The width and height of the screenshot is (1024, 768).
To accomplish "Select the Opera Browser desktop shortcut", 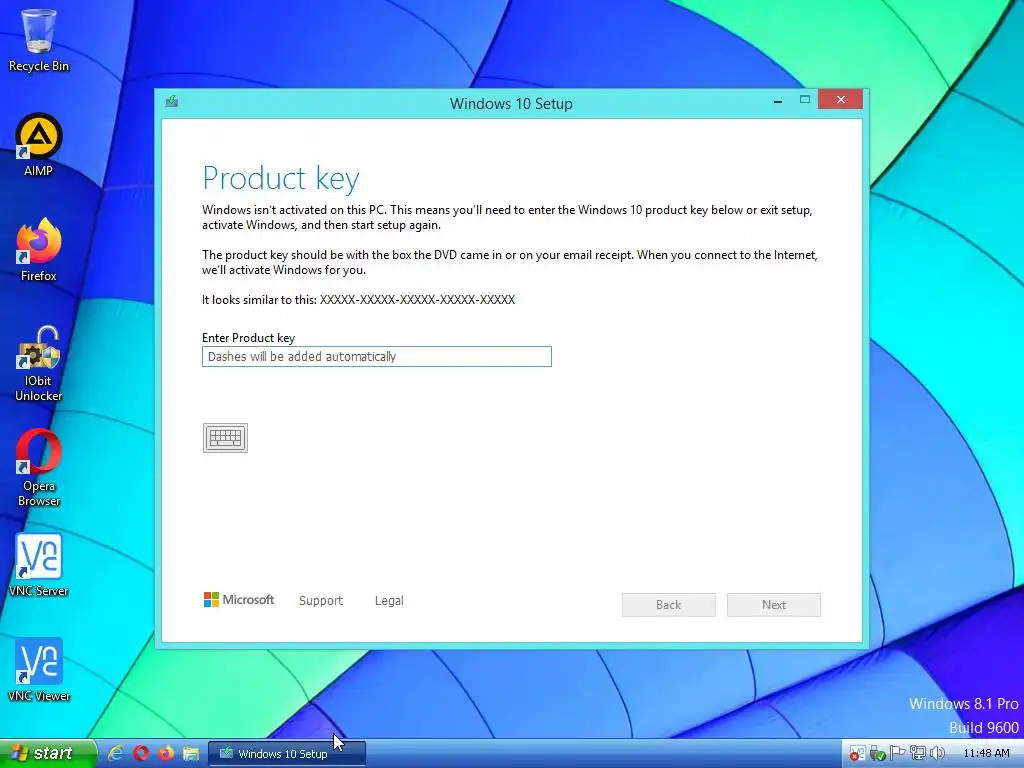I will [39, 468].
